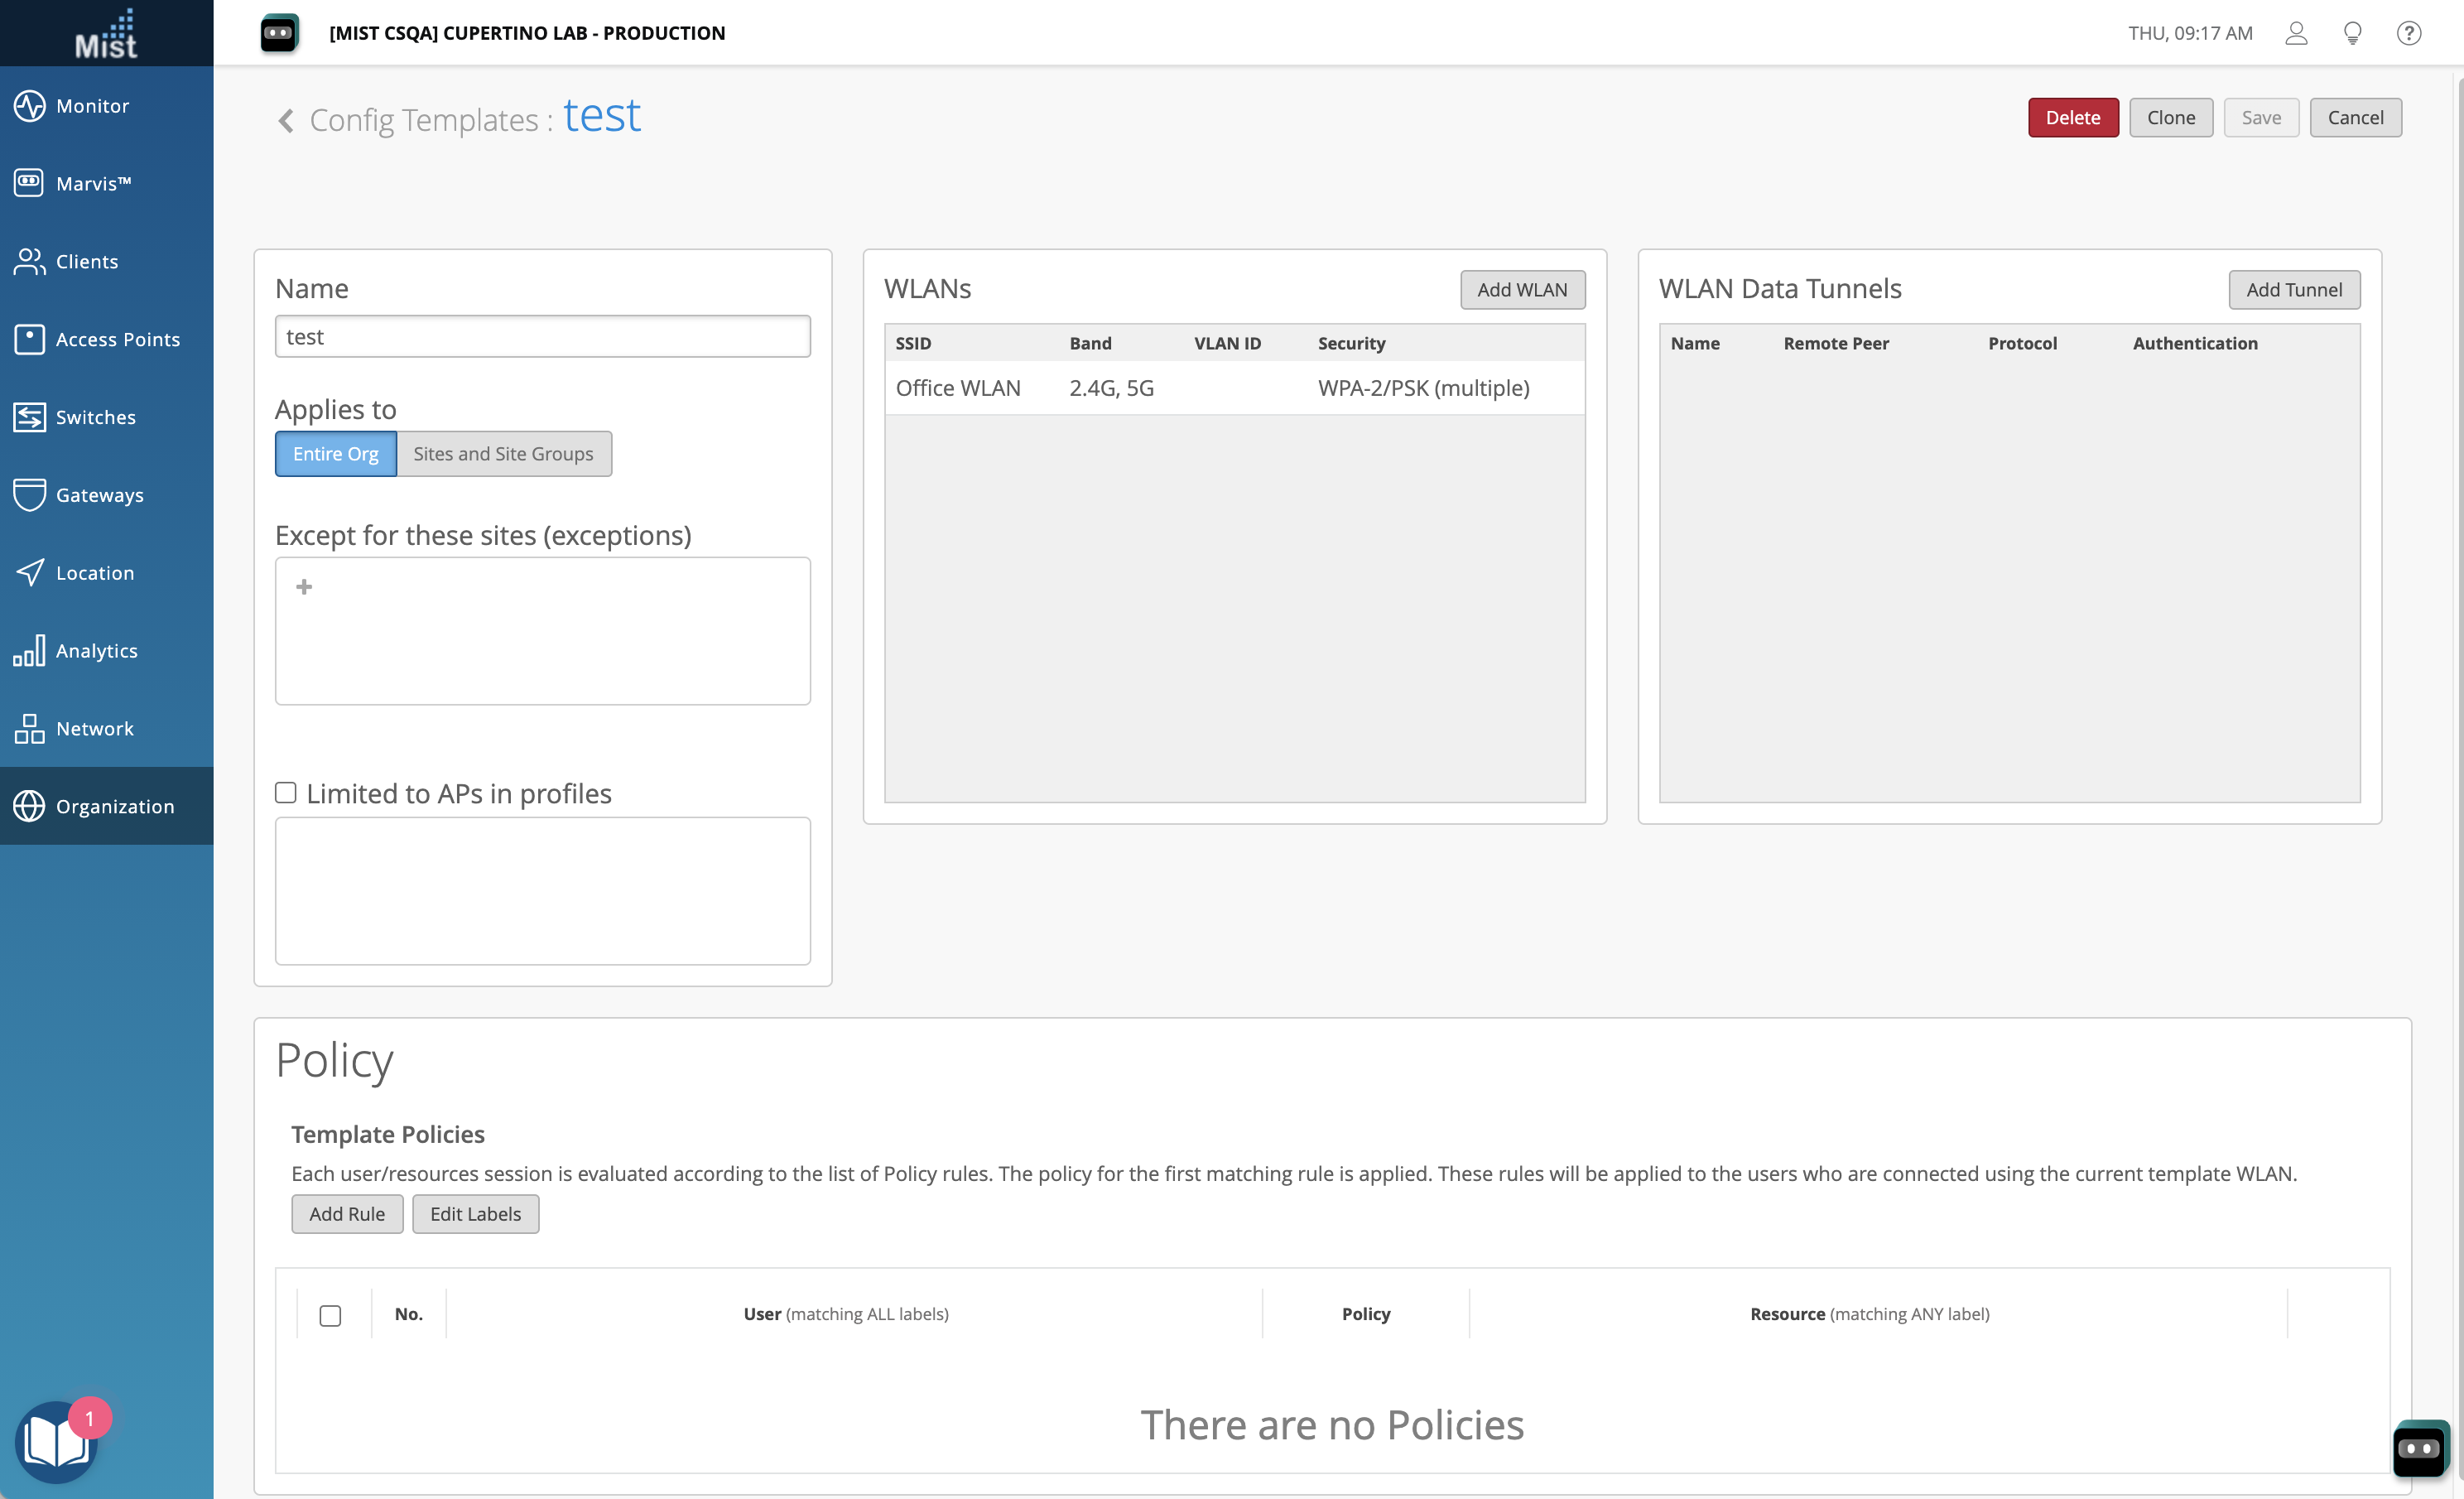Open the Monitor section in the sidebar

[x=92, y=106]
